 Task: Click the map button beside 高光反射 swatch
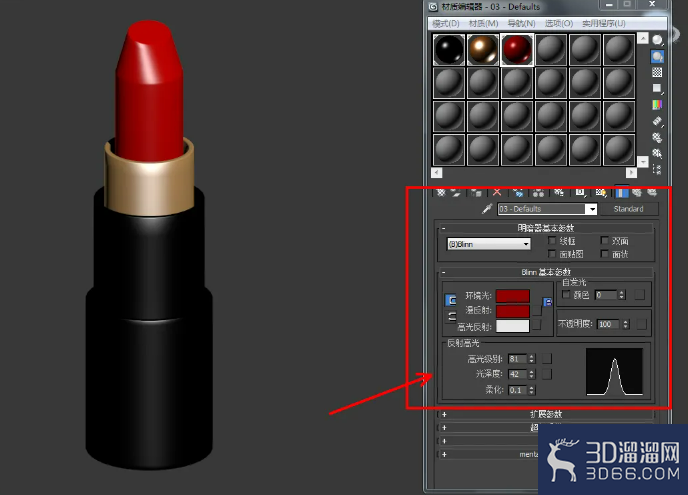[x=537, y=325]
